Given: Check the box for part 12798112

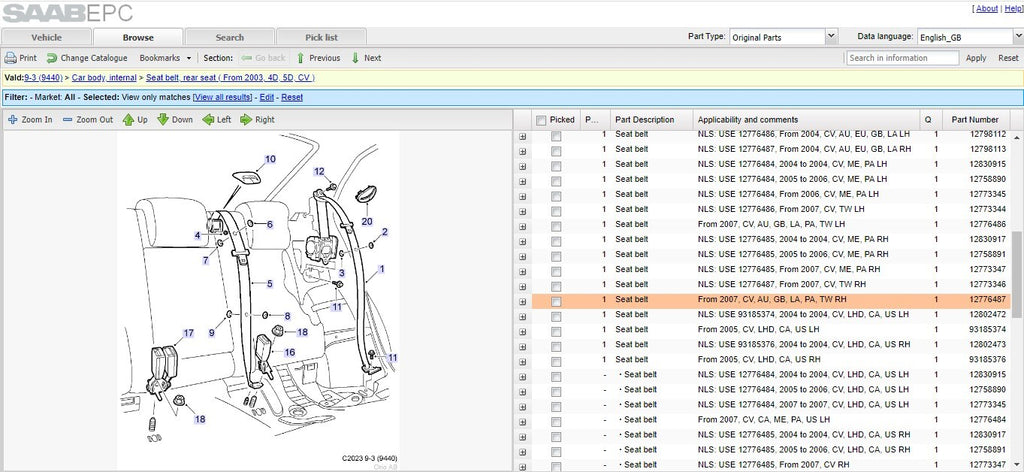Looking at the screenshot, I should (x=556, y=136).
